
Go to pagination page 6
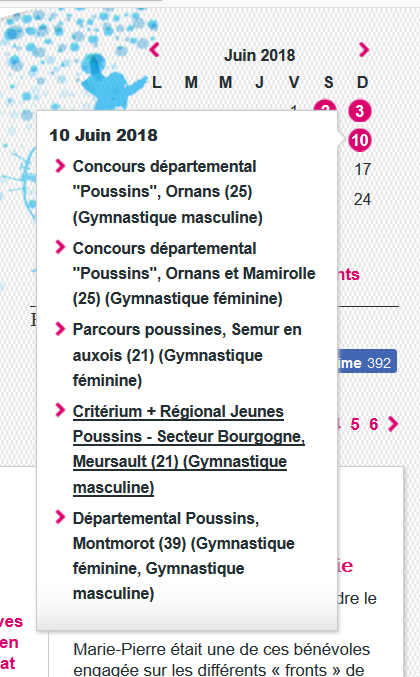tap(374, 424)
